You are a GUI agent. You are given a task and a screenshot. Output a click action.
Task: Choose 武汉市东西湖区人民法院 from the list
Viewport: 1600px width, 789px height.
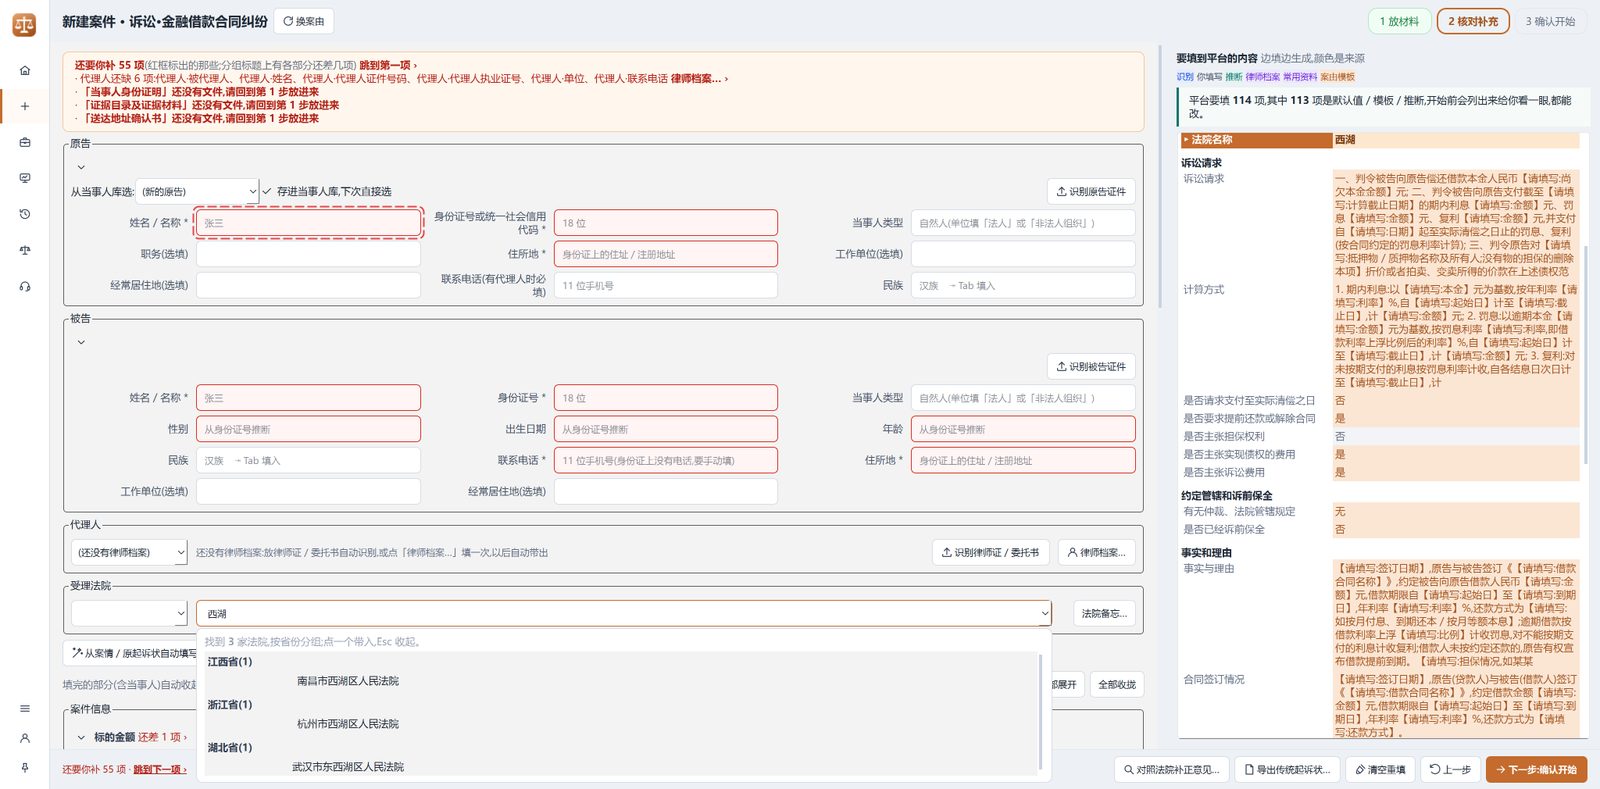coord(348,767)
